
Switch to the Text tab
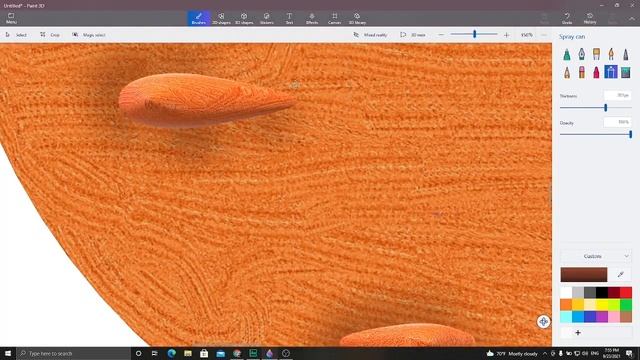(x=289, y=18)
